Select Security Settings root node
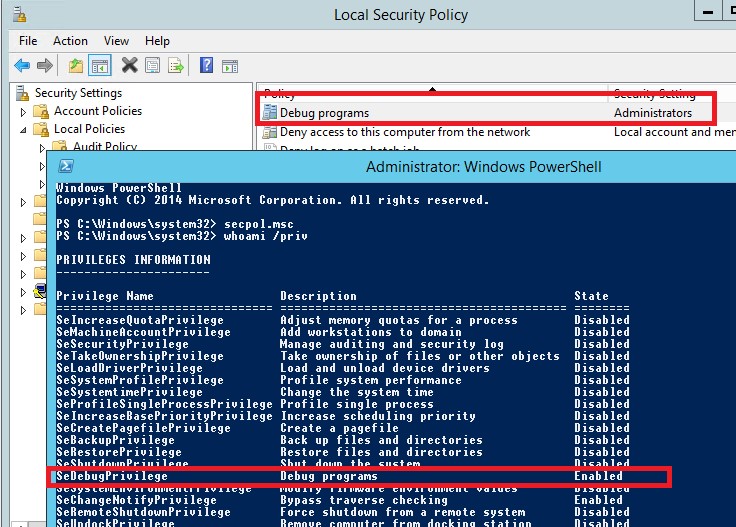 click(77, 93)
